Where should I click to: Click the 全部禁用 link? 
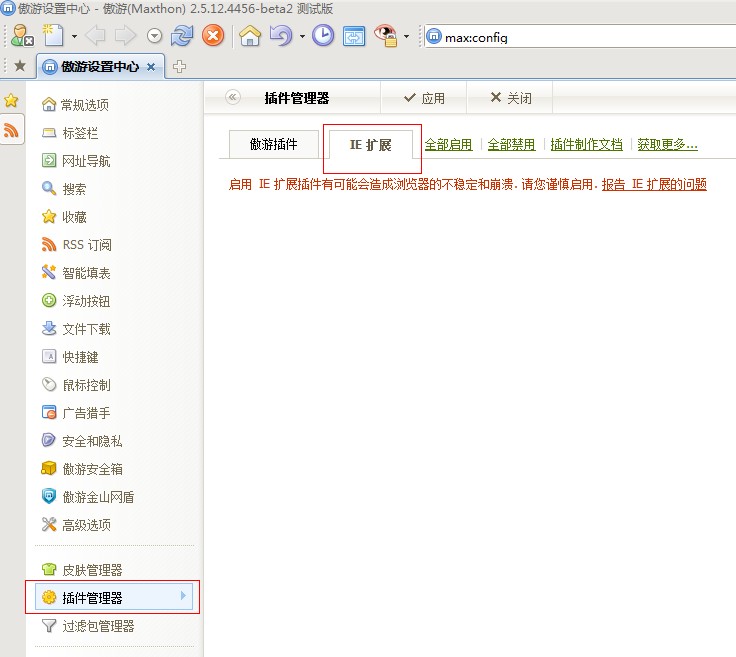[x=511, y=145]
